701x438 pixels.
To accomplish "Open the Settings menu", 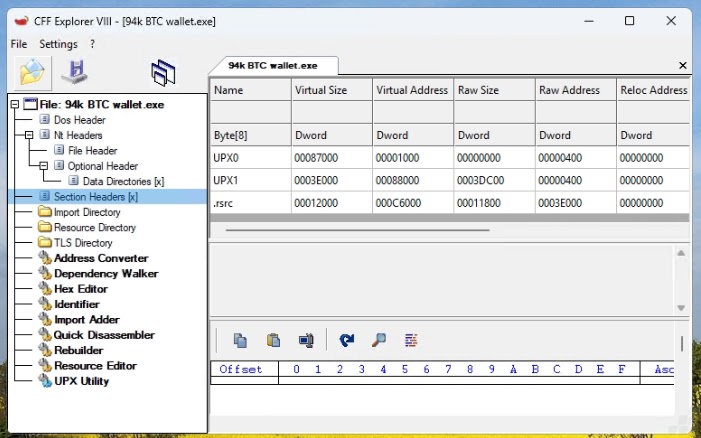I will [58, 44].
